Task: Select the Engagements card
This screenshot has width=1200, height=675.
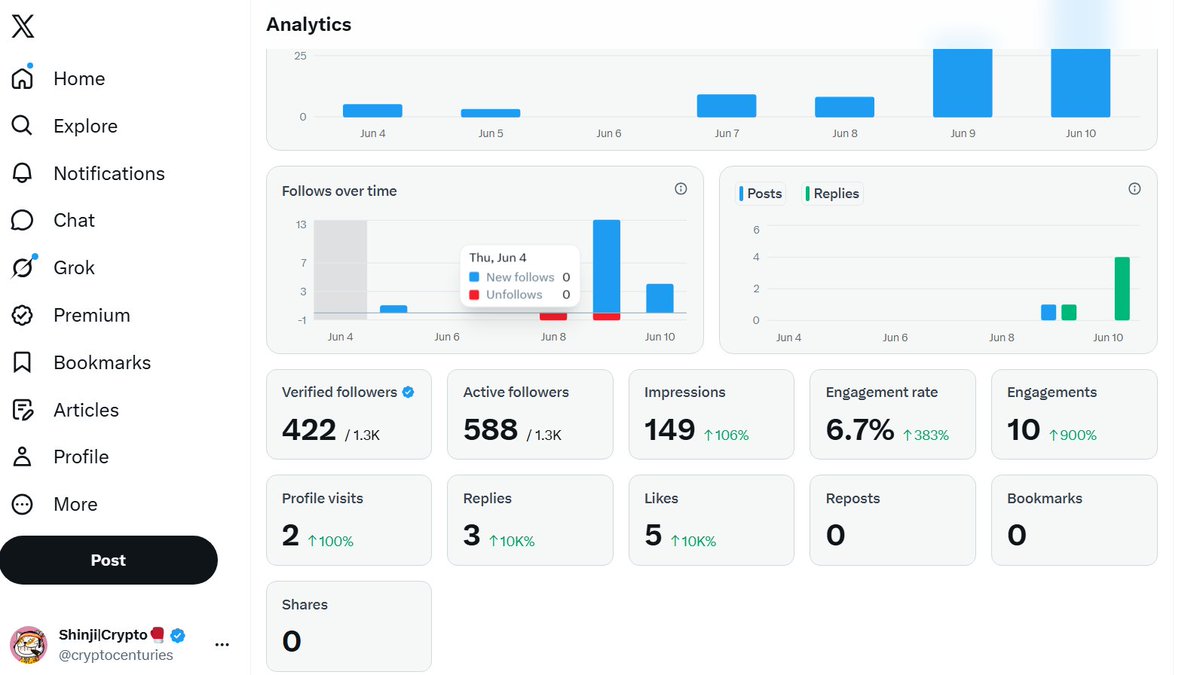Action: point(1074,414)
